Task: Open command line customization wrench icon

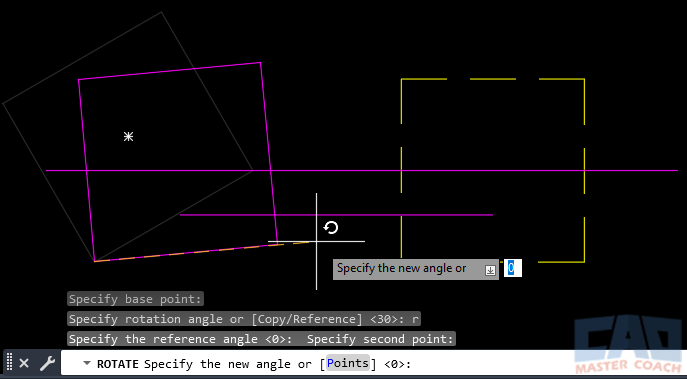Action: point(47,363)
